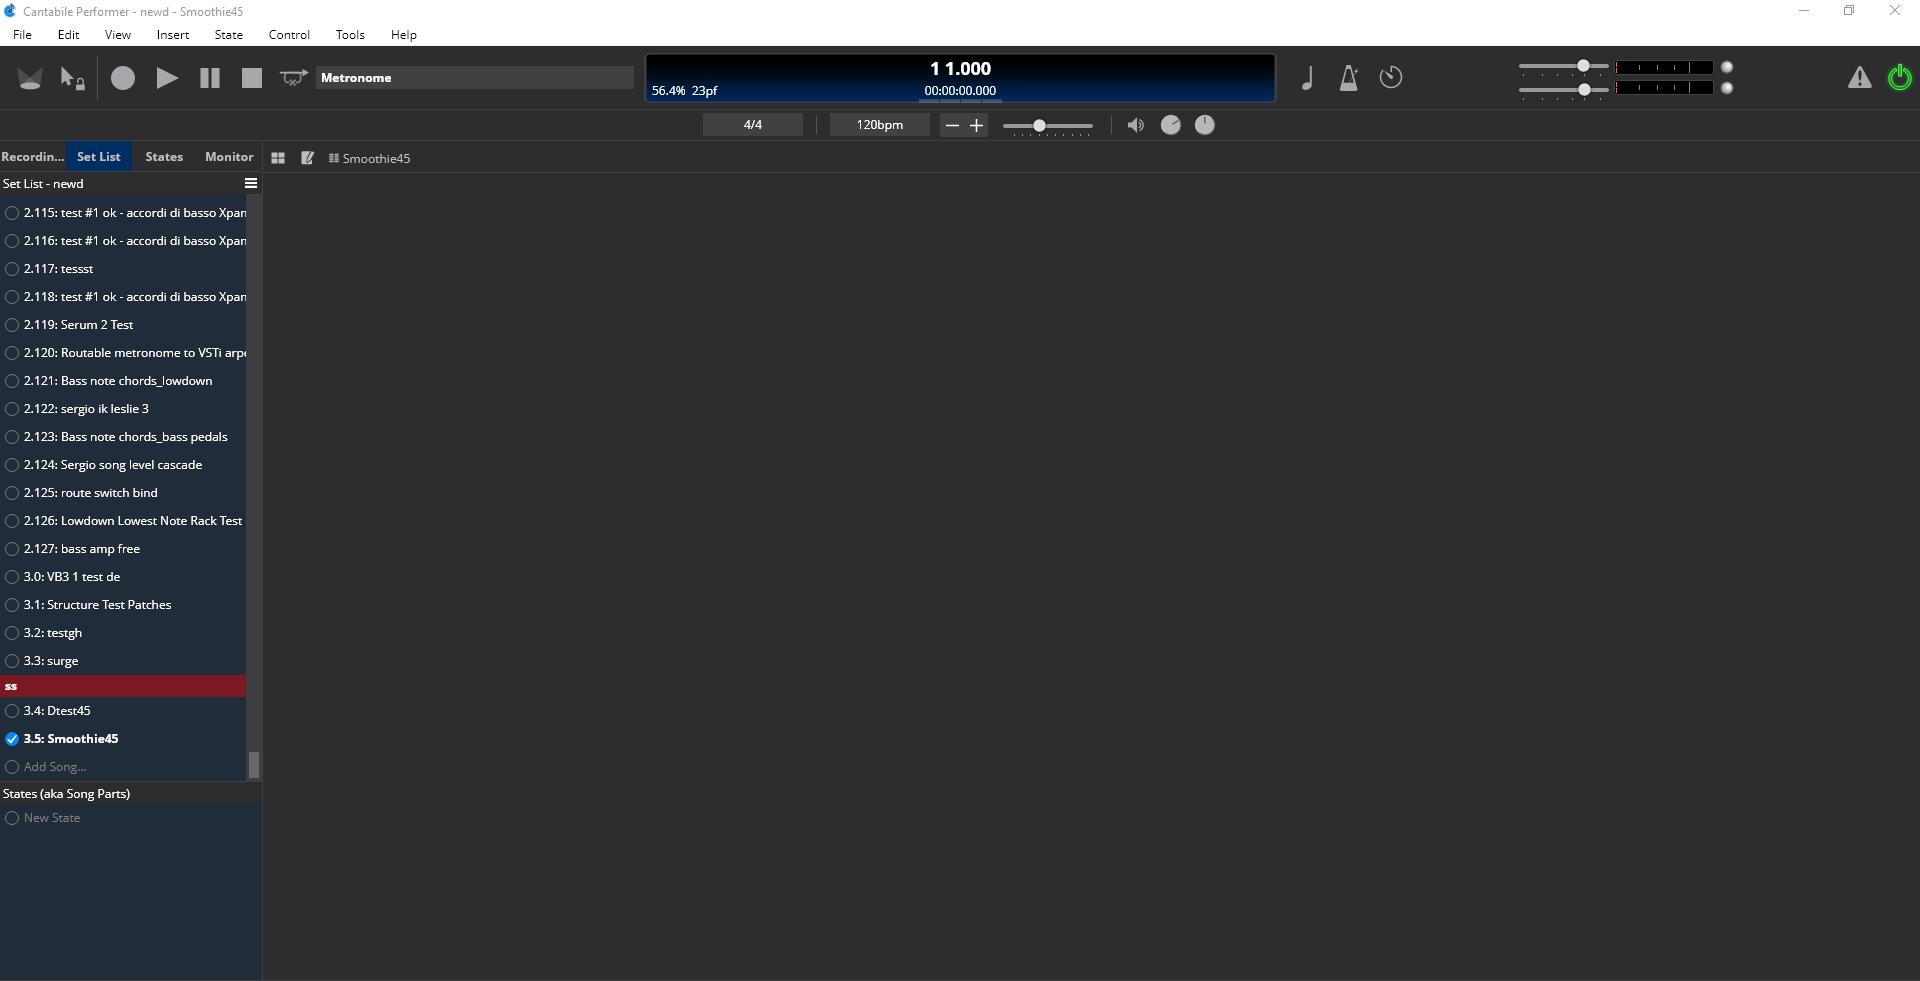Viewport: 1920px width, 981px height.
Task: Click the tempo slider under the display
Action: point(1047,126)
